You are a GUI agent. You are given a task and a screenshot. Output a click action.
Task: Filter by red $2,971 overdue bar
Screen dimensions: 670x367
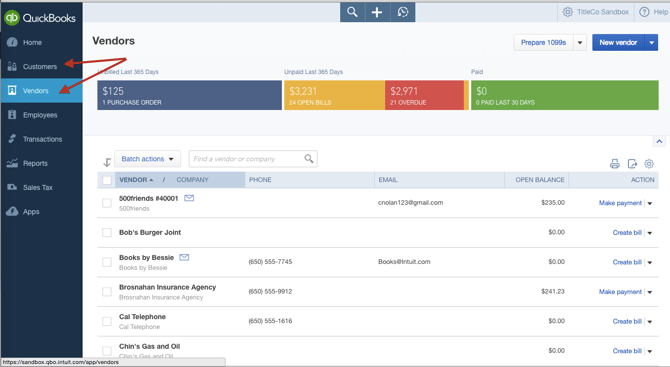pyautogui.click(x=424, y=95)
